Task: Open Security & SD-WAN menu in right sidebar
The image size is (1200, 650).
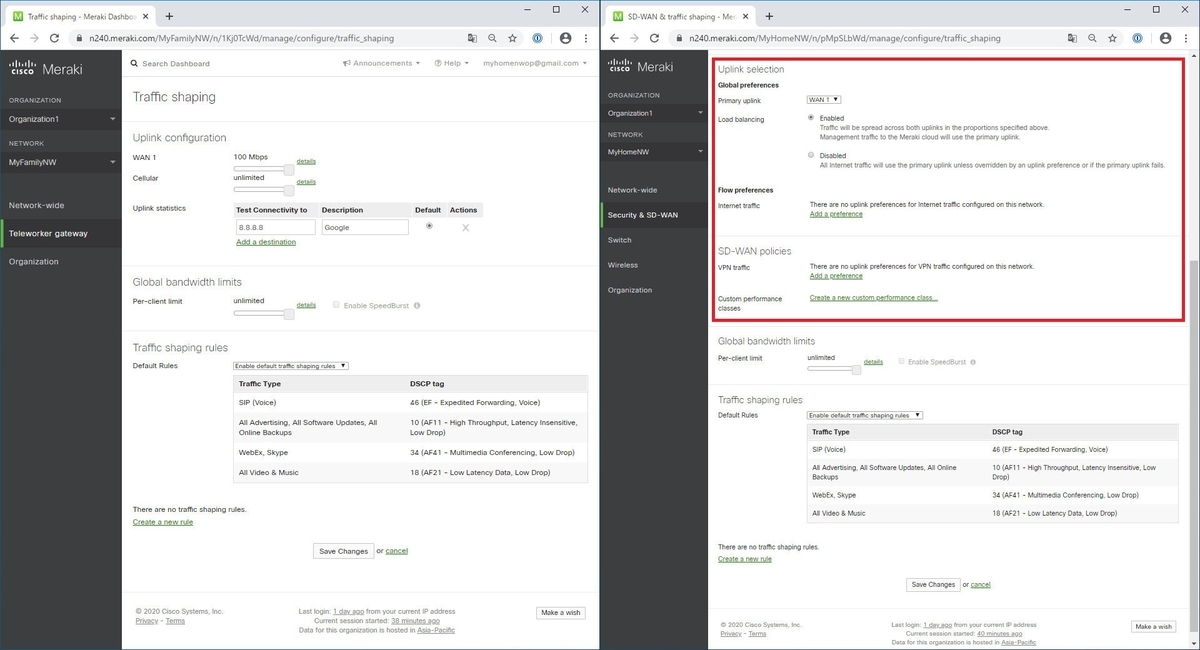Action: [x=654, y=215]
